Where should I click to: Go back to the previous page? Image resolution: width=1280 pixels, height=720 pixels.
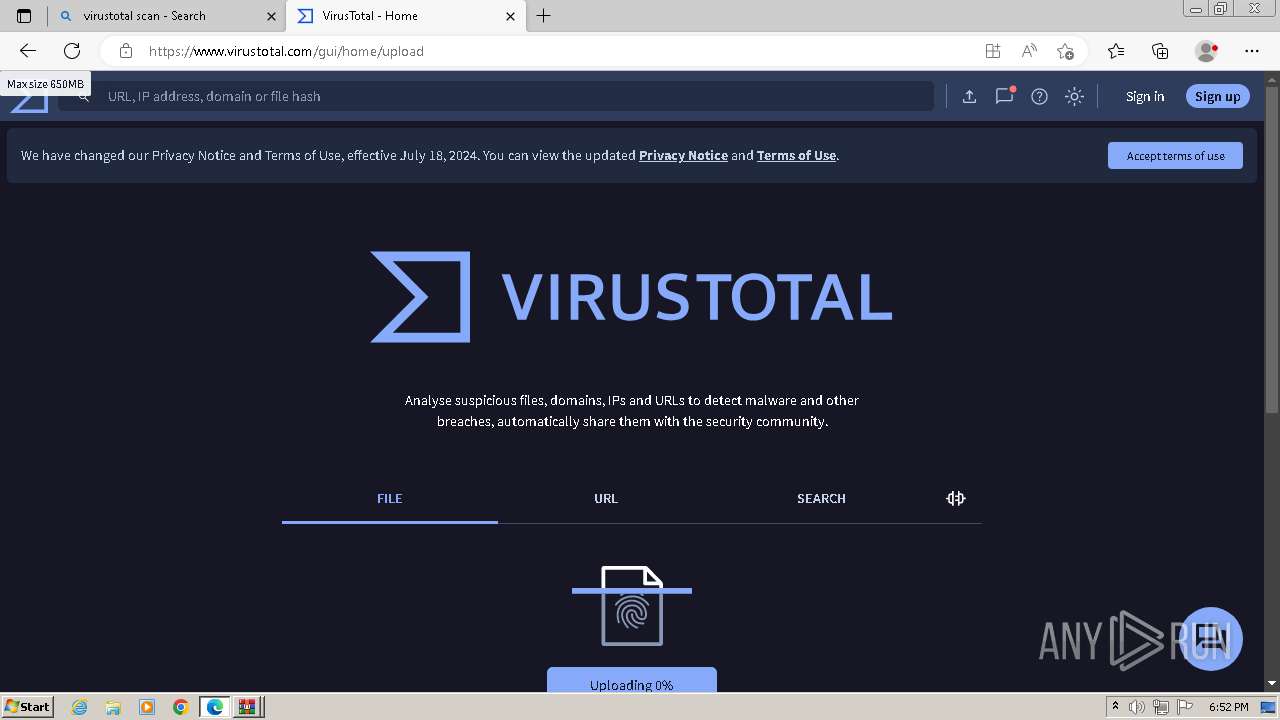pyautogui.click(x=28, y=51)
